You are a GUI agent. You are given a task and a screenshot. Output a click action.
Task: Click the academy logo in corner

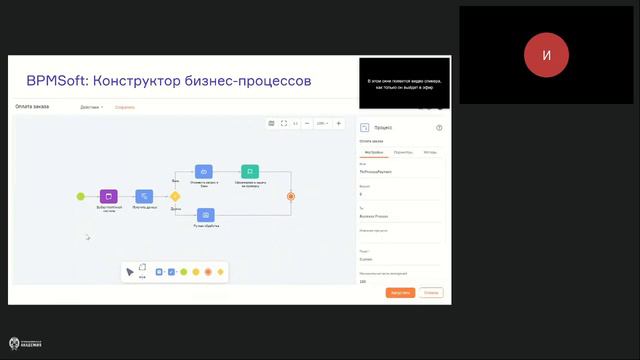tap(25, 344)
